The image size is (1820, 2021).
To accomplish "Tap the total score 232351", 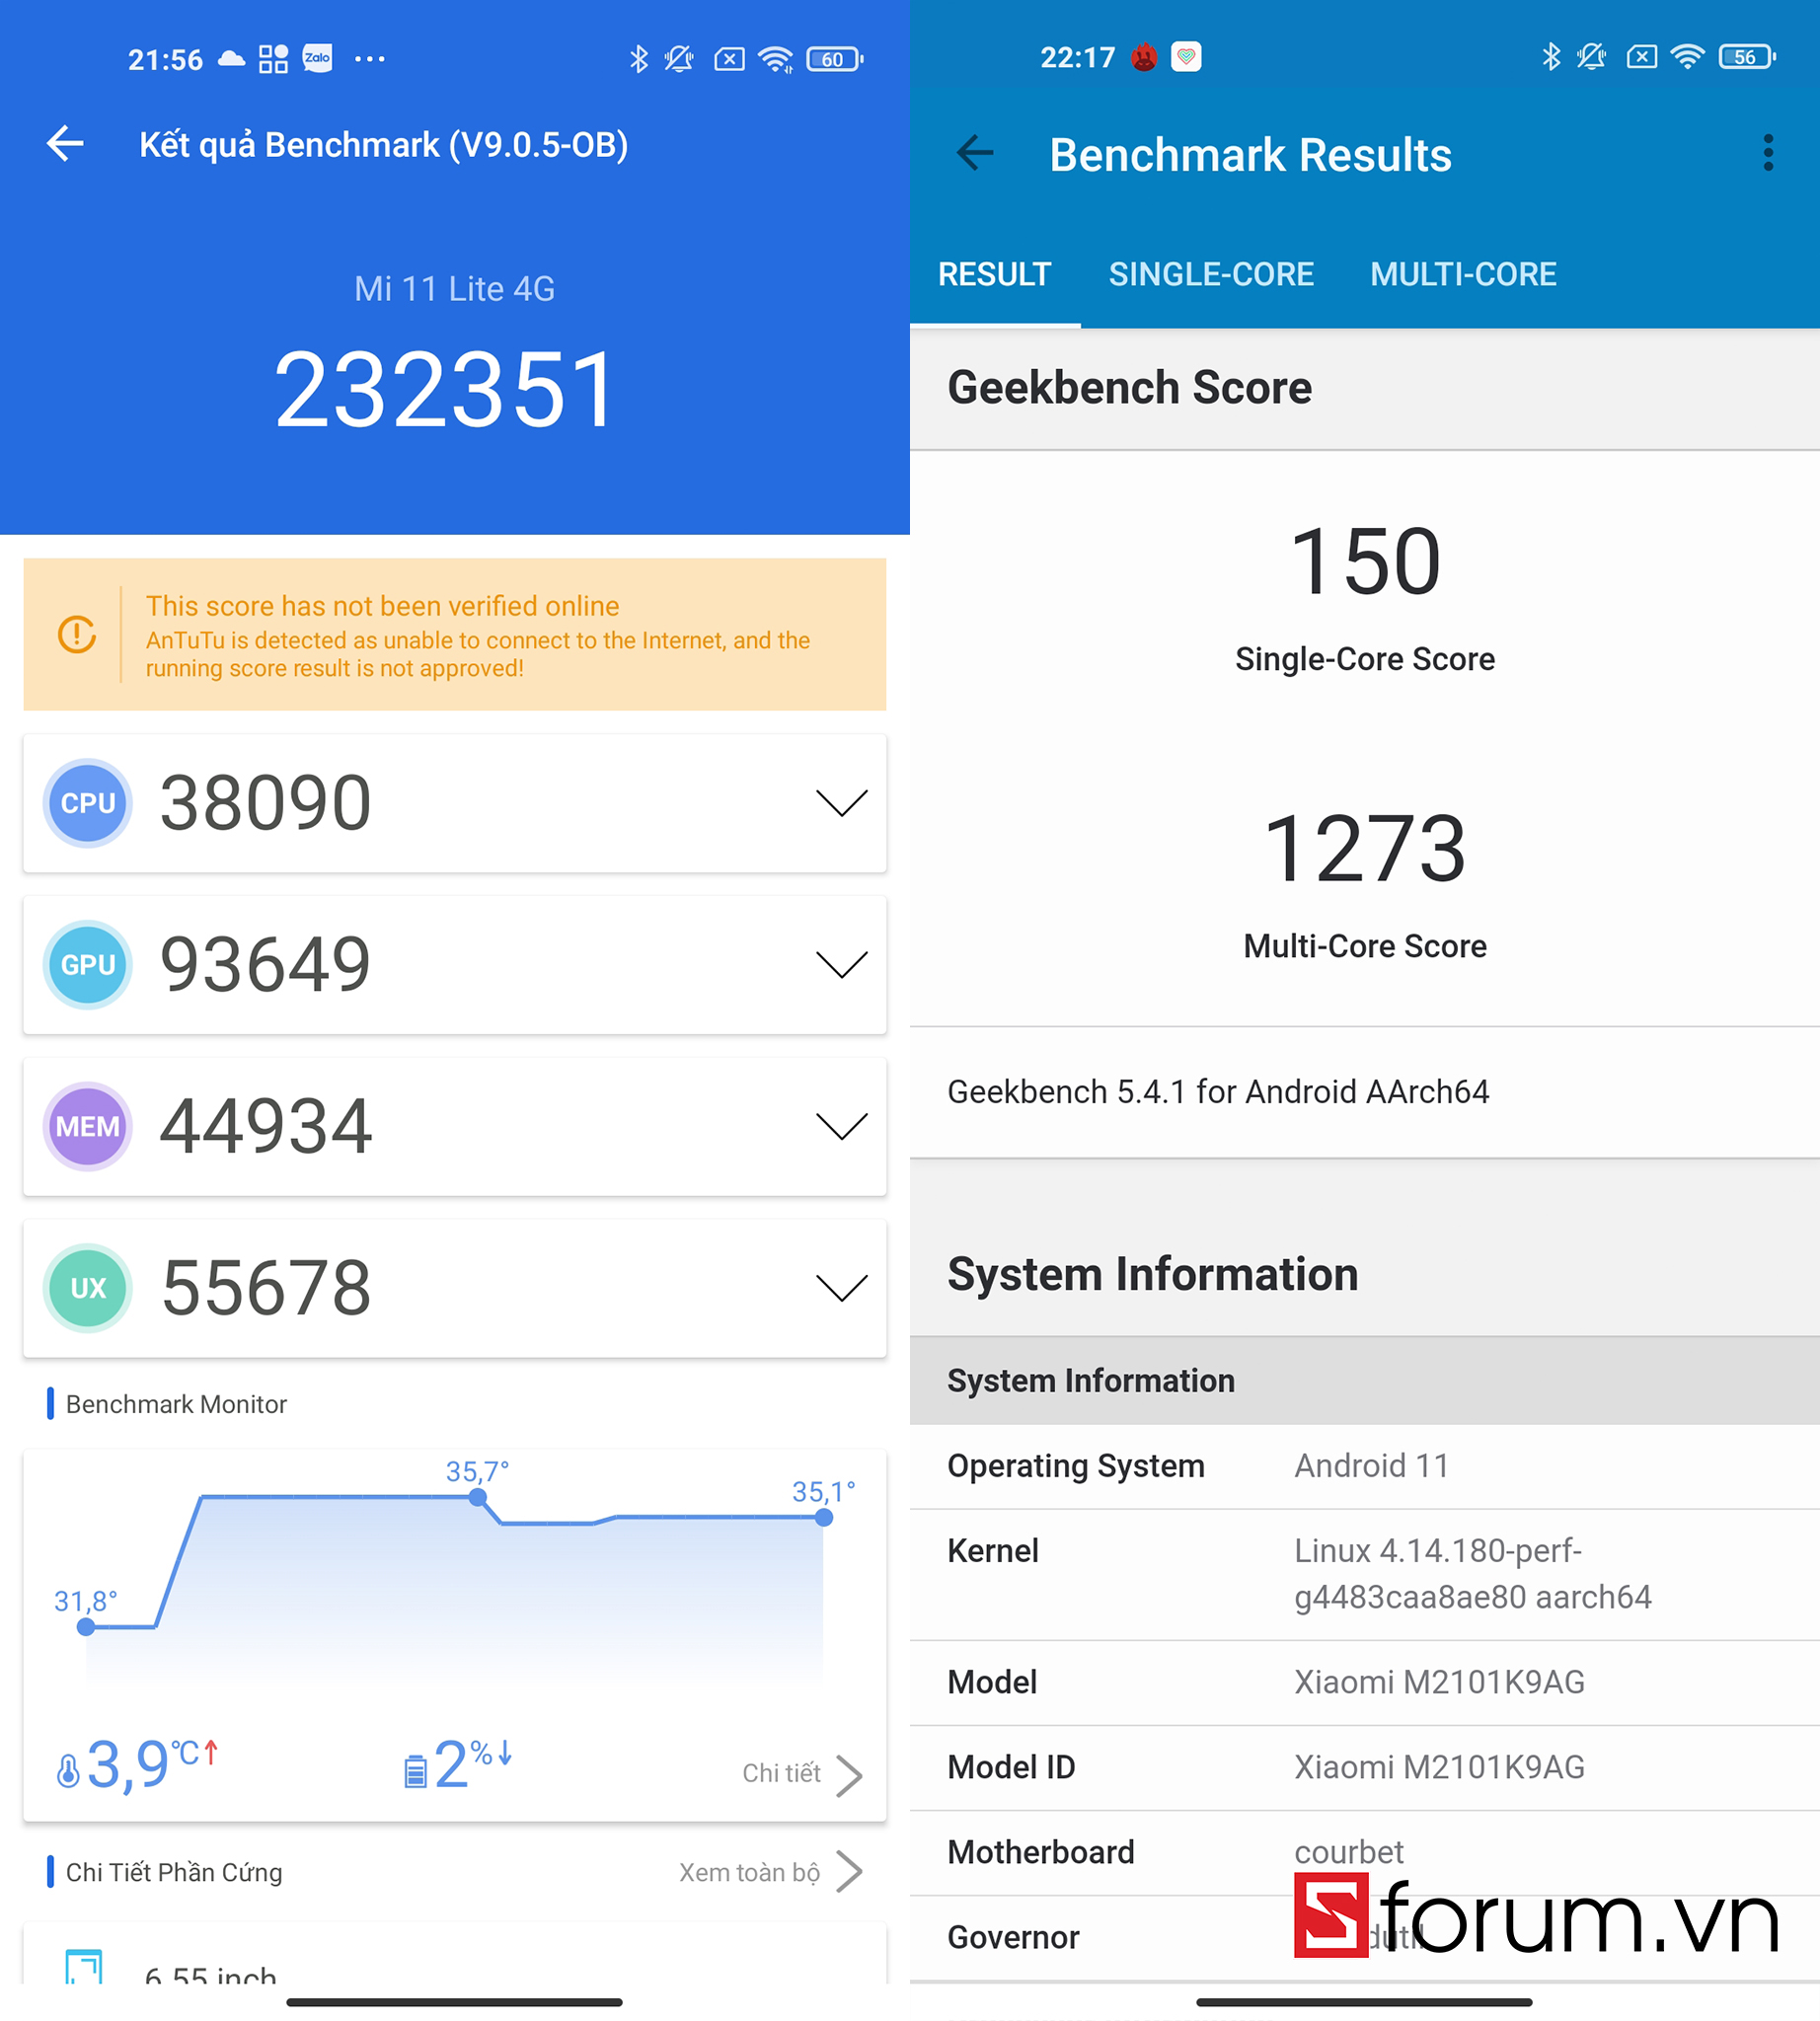I will [445, 390].
